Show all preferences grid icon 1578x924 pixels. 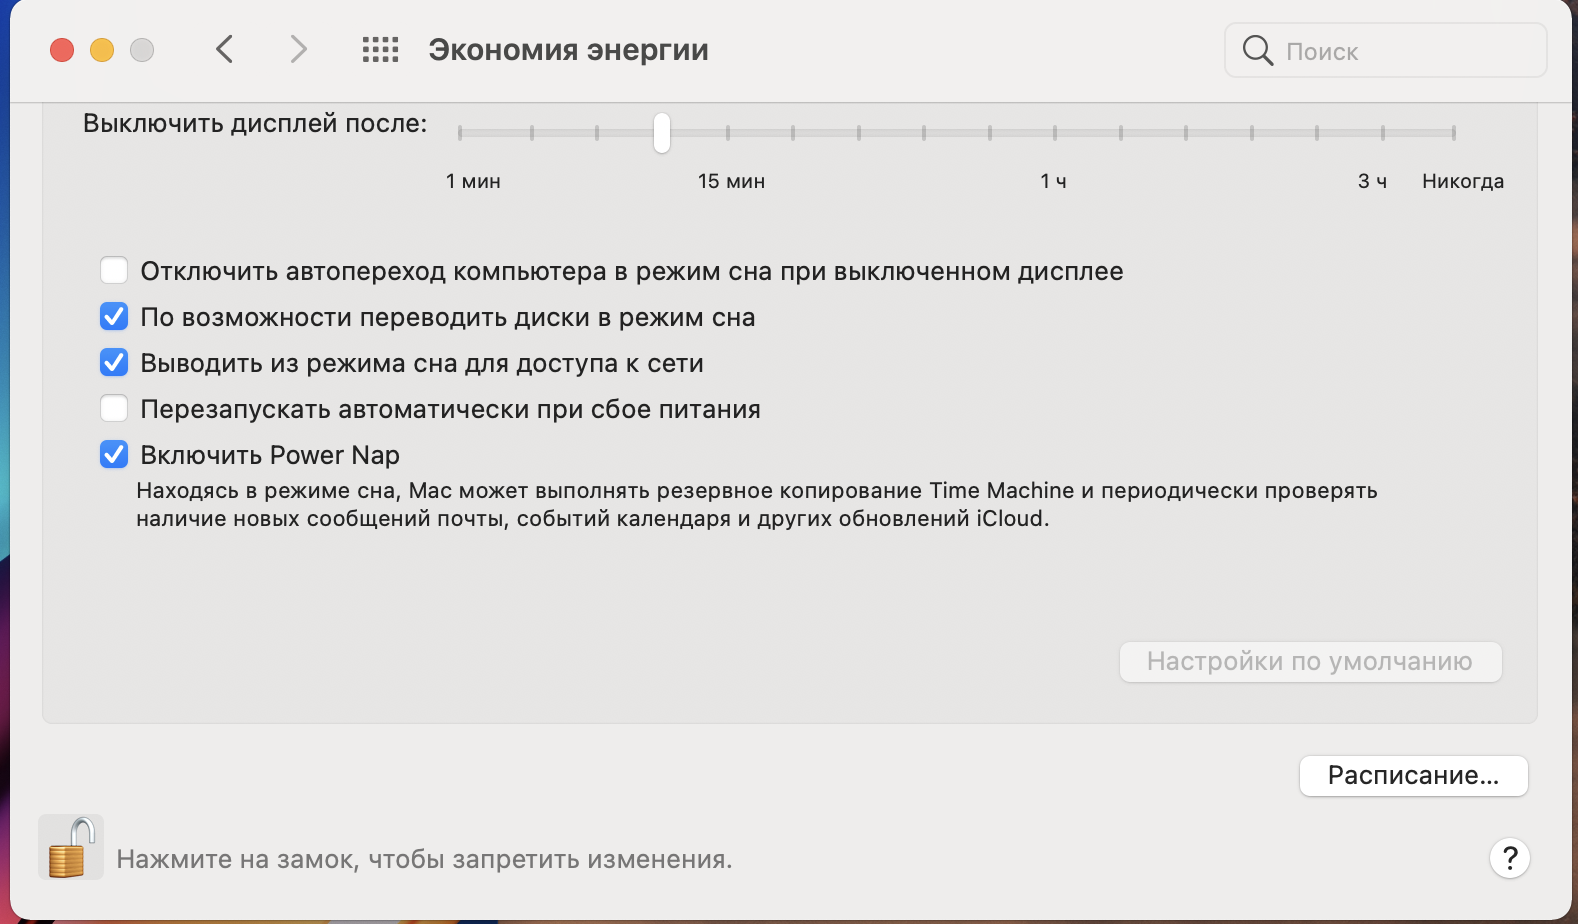(380, 50)
